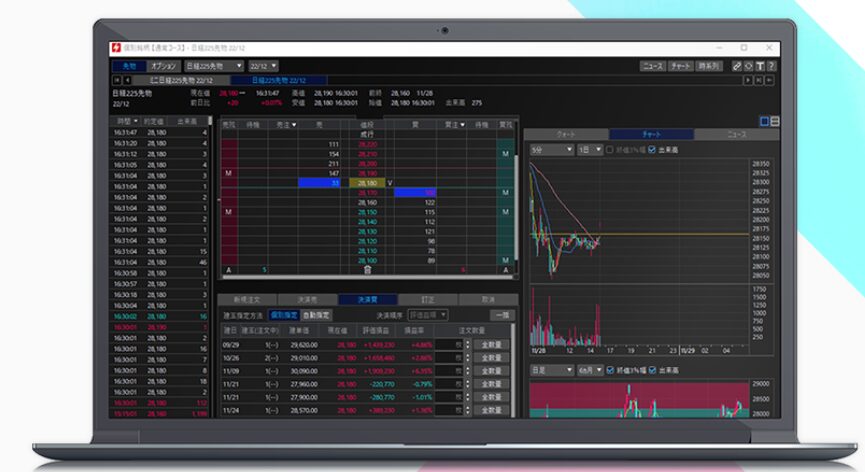Viewport: 865px width, 472px height.
Task: Click the trash icon below the order ladder
Action: coord(367,270)
